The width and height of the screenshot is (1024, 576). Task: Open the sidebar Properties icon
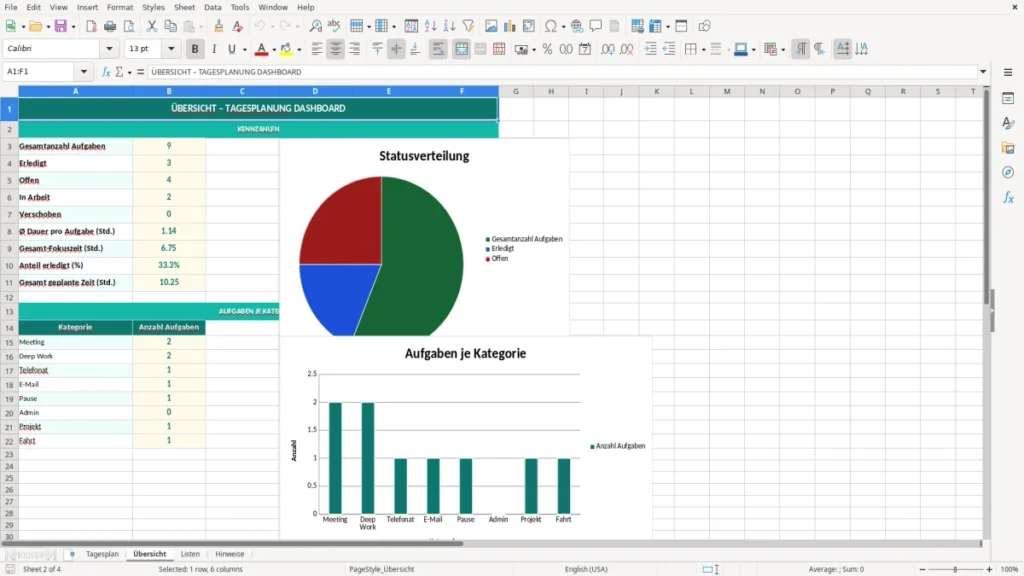coord(1008,98)
